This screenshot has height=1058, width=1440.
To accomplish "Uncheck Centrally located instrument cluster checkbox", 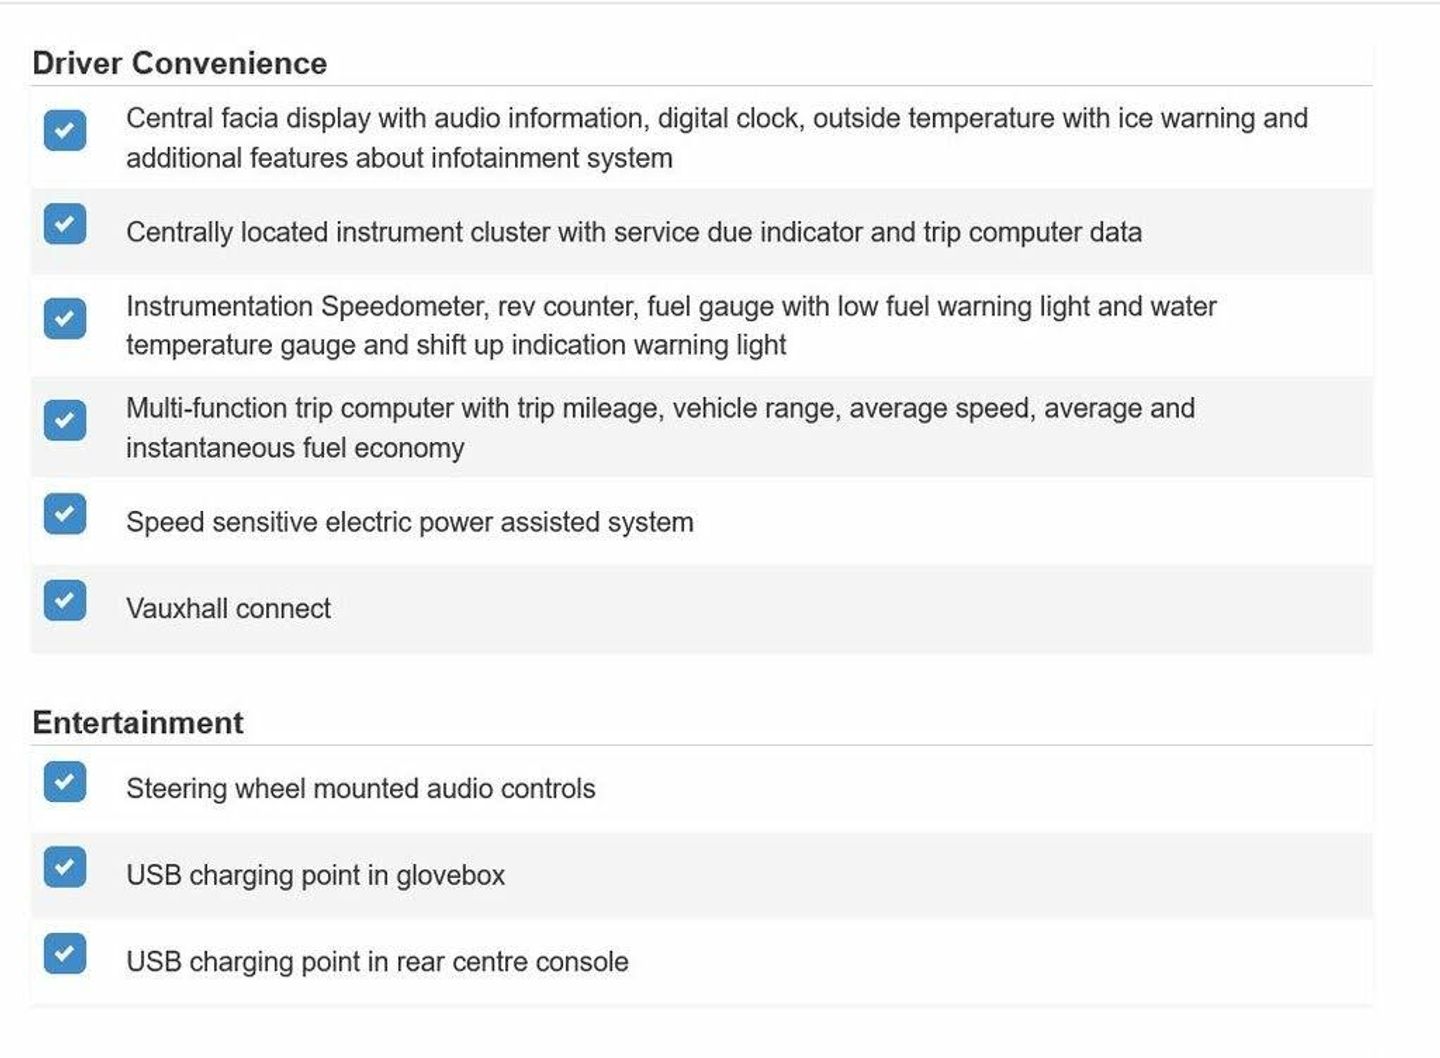I will [x=65, y=224].
